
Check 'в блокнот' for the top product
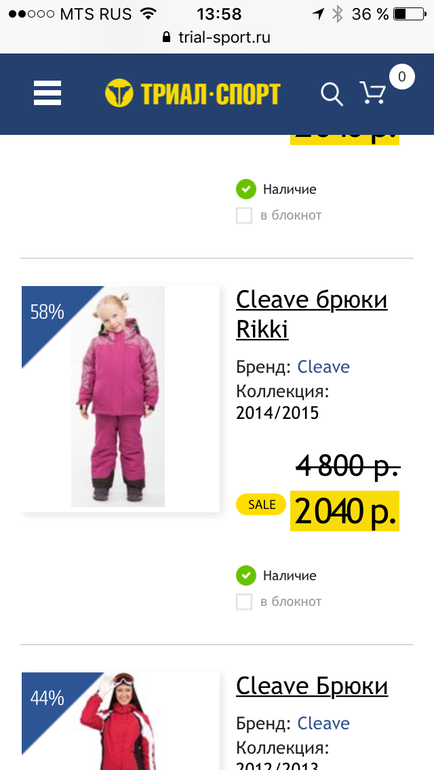click(244, 215)
